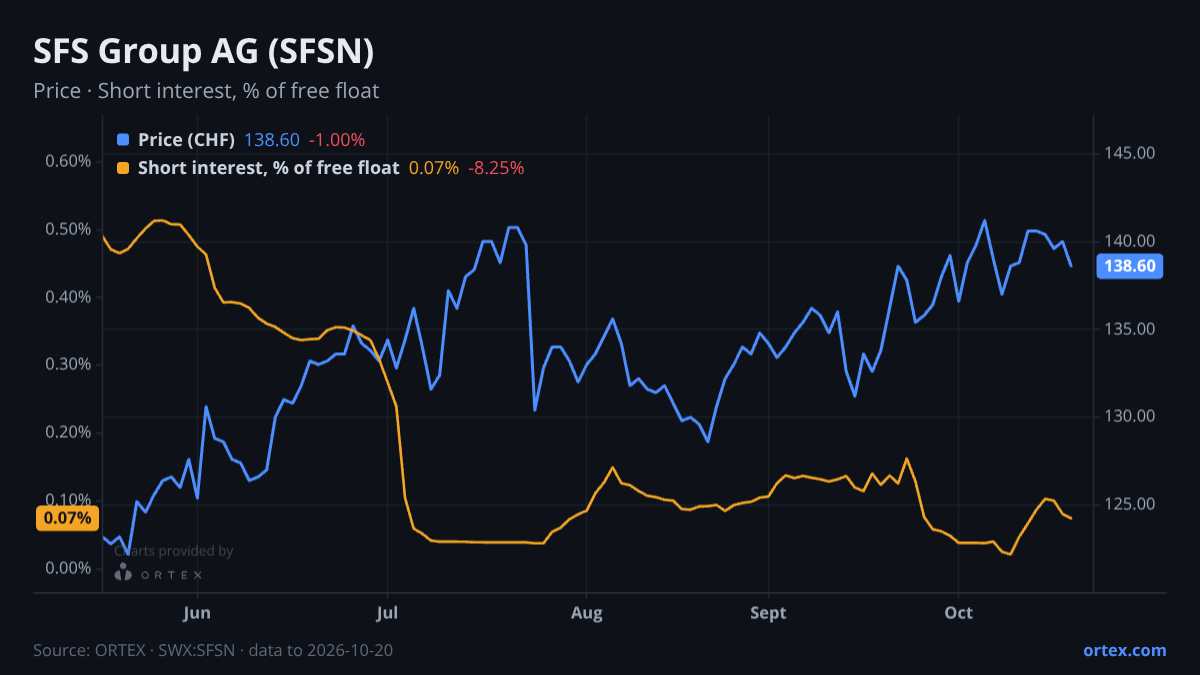Click the 0.50% left axis label

point(69,229)
